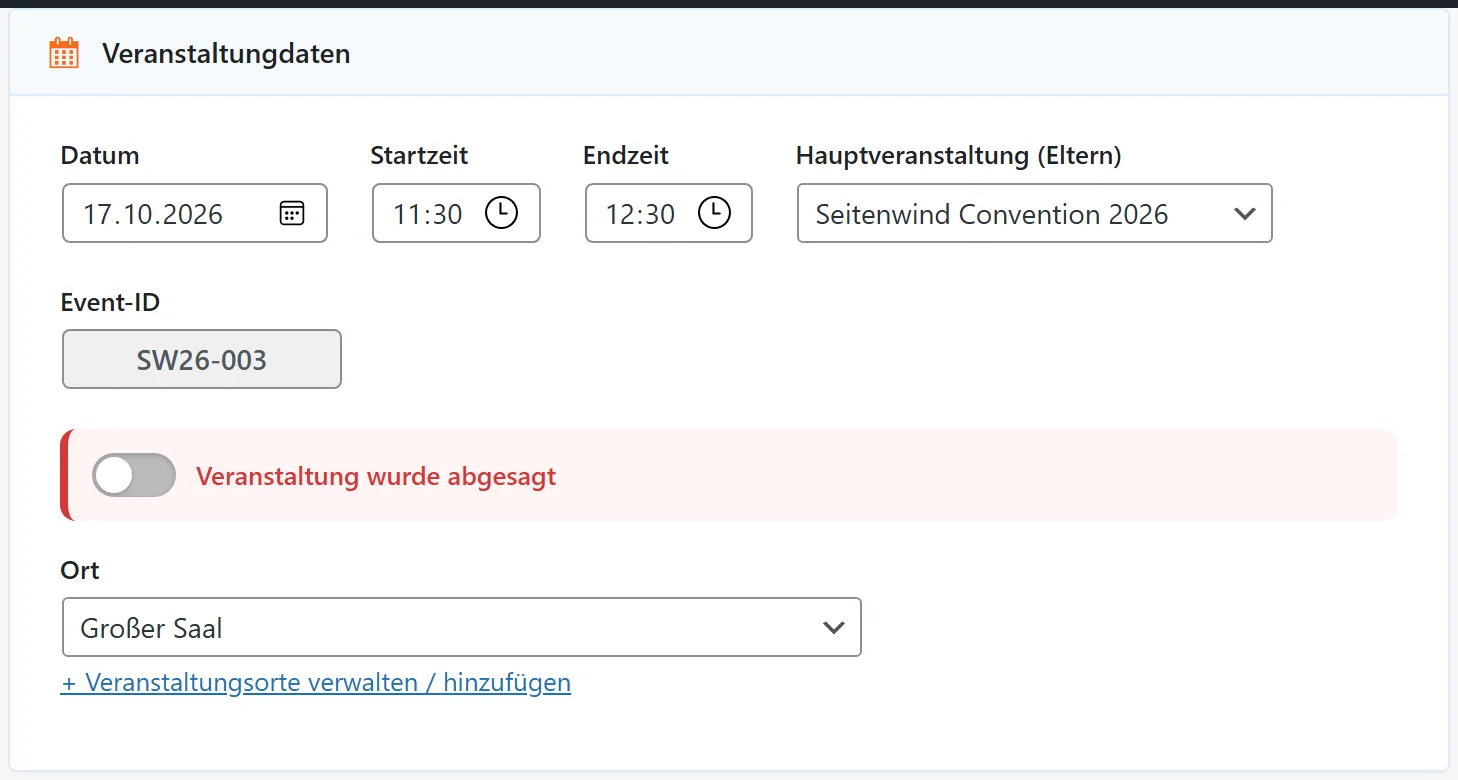Click the date value 17.10.2026
The width and height of the screenshot is (1458, 780).
(x=153, y=214)
